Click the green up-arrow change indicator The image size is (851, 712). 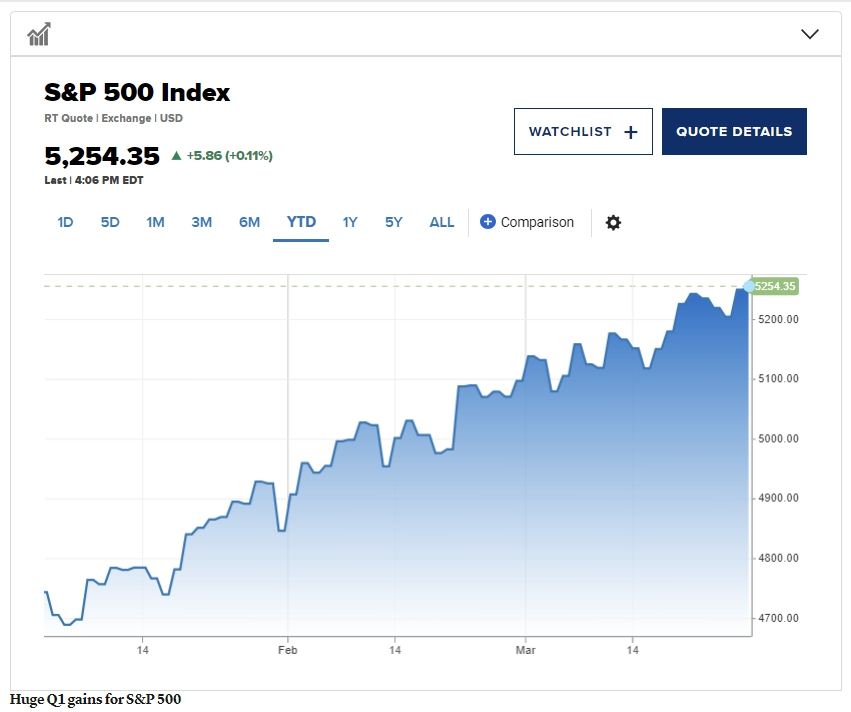coord(176,156)
